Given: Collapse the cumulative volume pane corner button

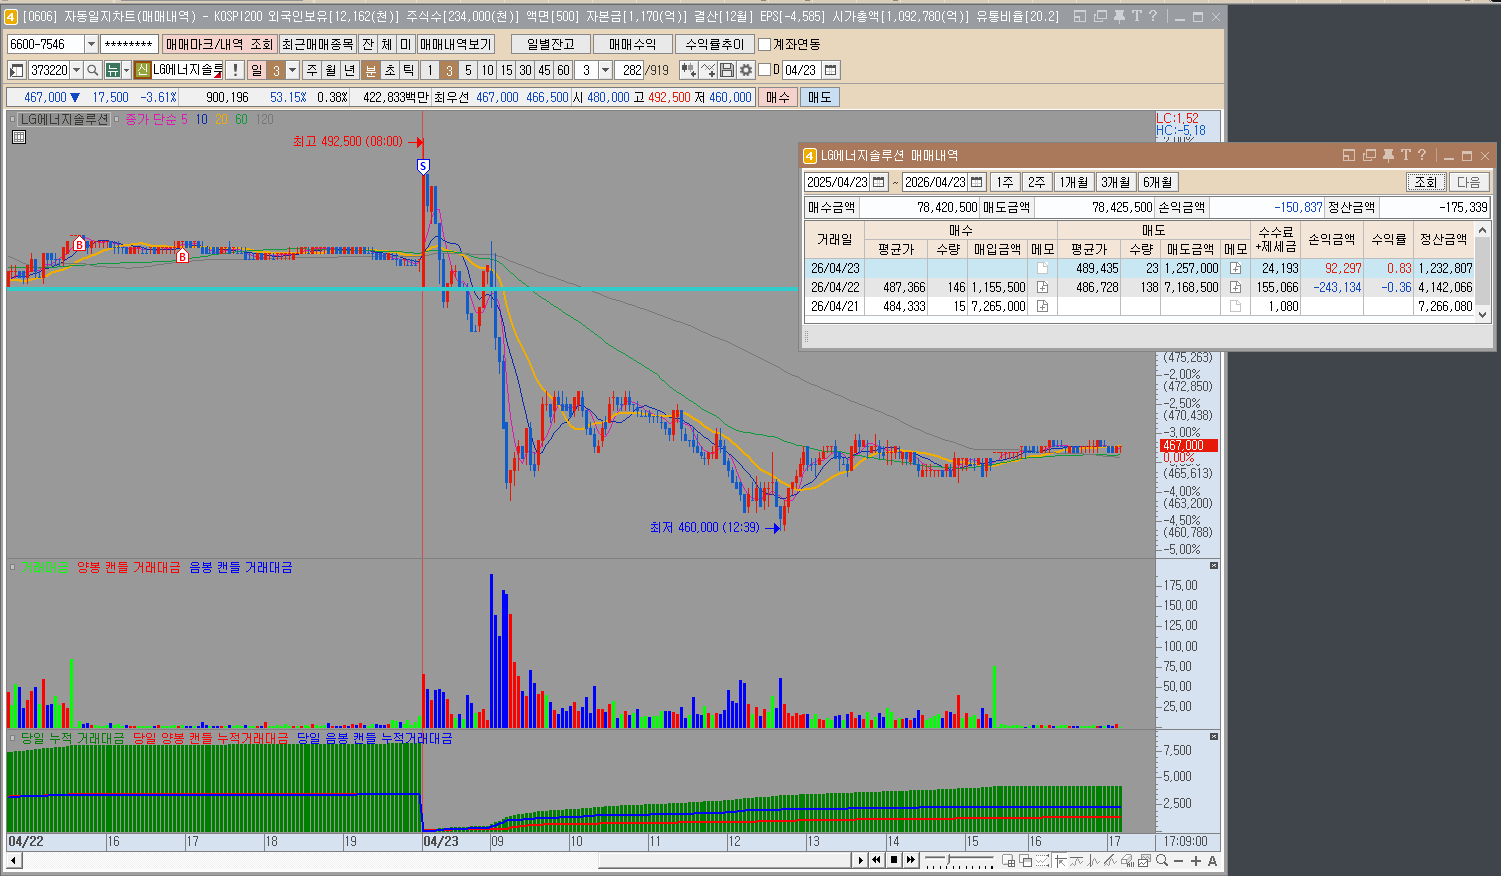Looking at the screenshot, I should pyautogui.click(x=1214, y=737).
